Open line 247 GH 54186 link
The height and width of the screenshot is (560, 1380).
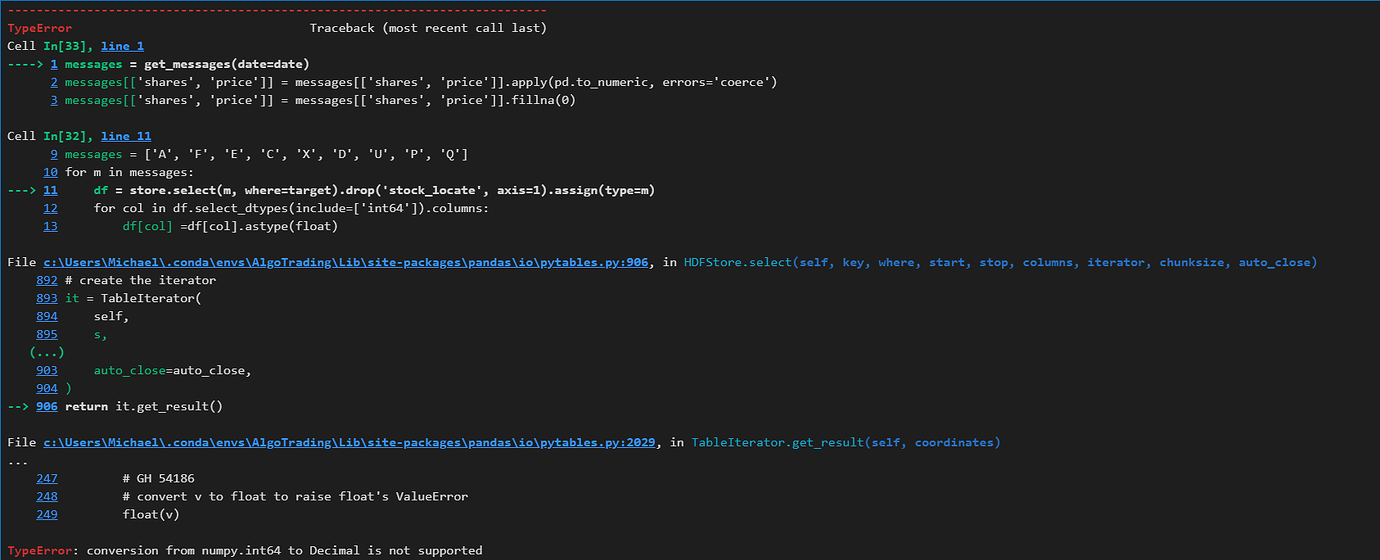pos(47,478)
